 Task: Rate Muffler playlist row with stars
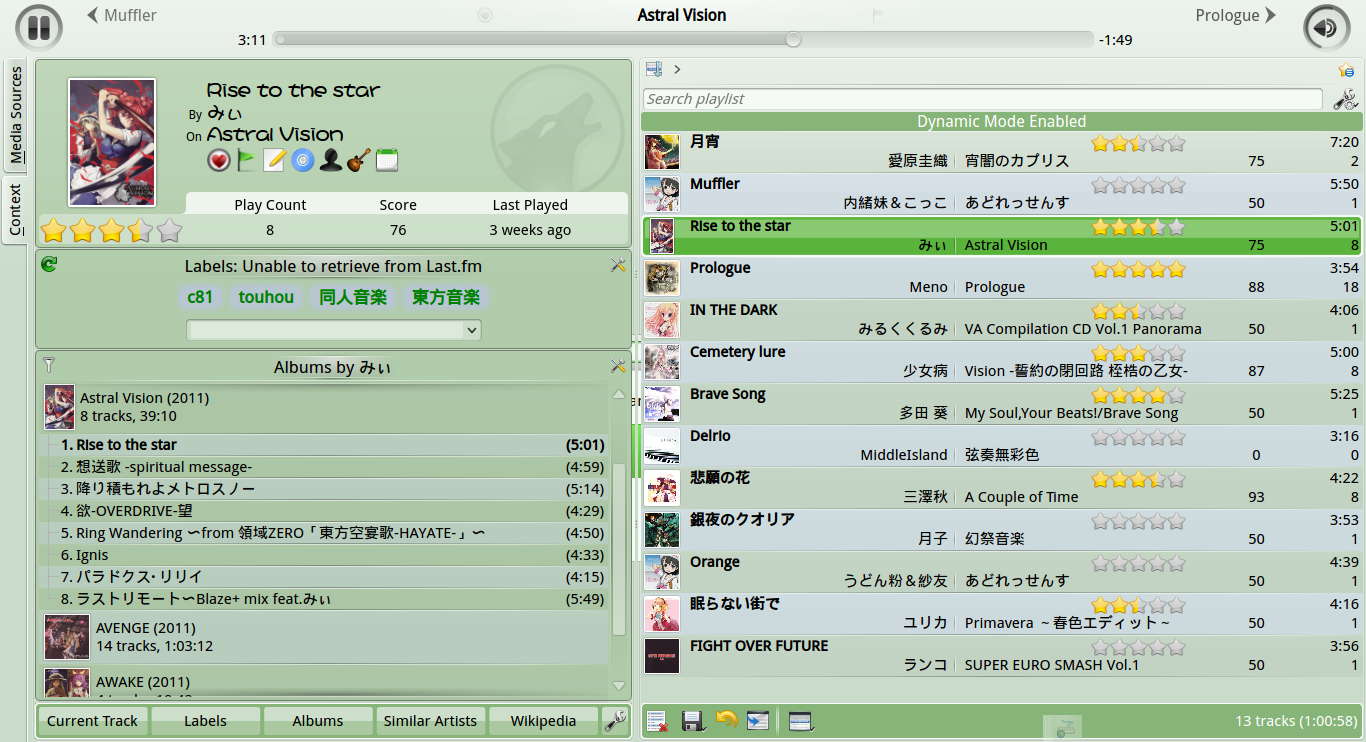pyautogui.click(x=1138, y=185)
